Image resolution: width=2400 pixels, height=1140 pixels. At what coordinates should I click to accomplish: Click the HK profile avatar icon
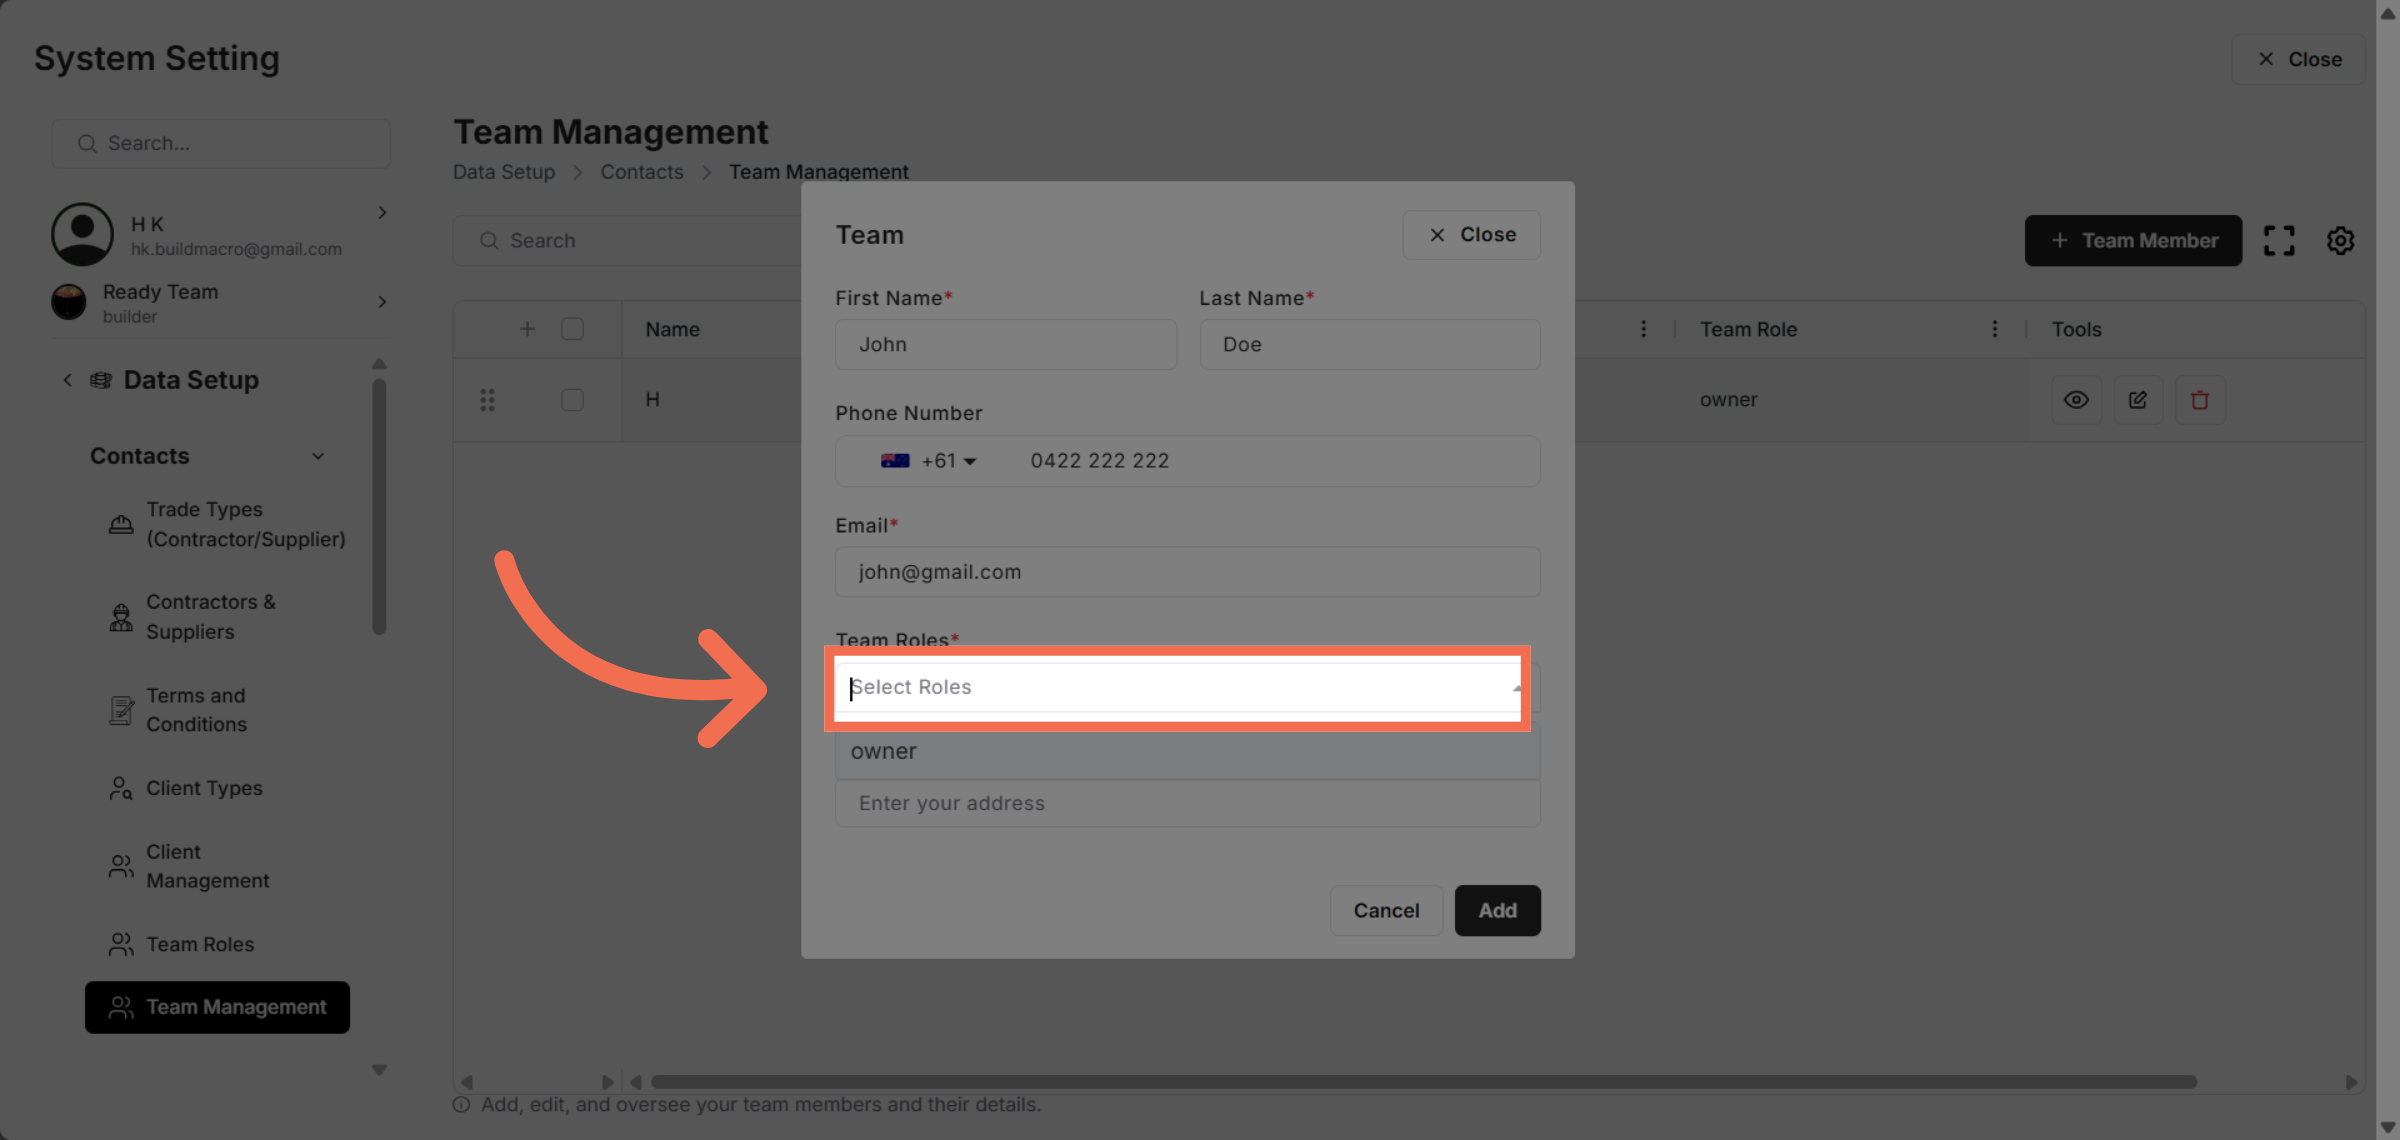tap(82, 235)
